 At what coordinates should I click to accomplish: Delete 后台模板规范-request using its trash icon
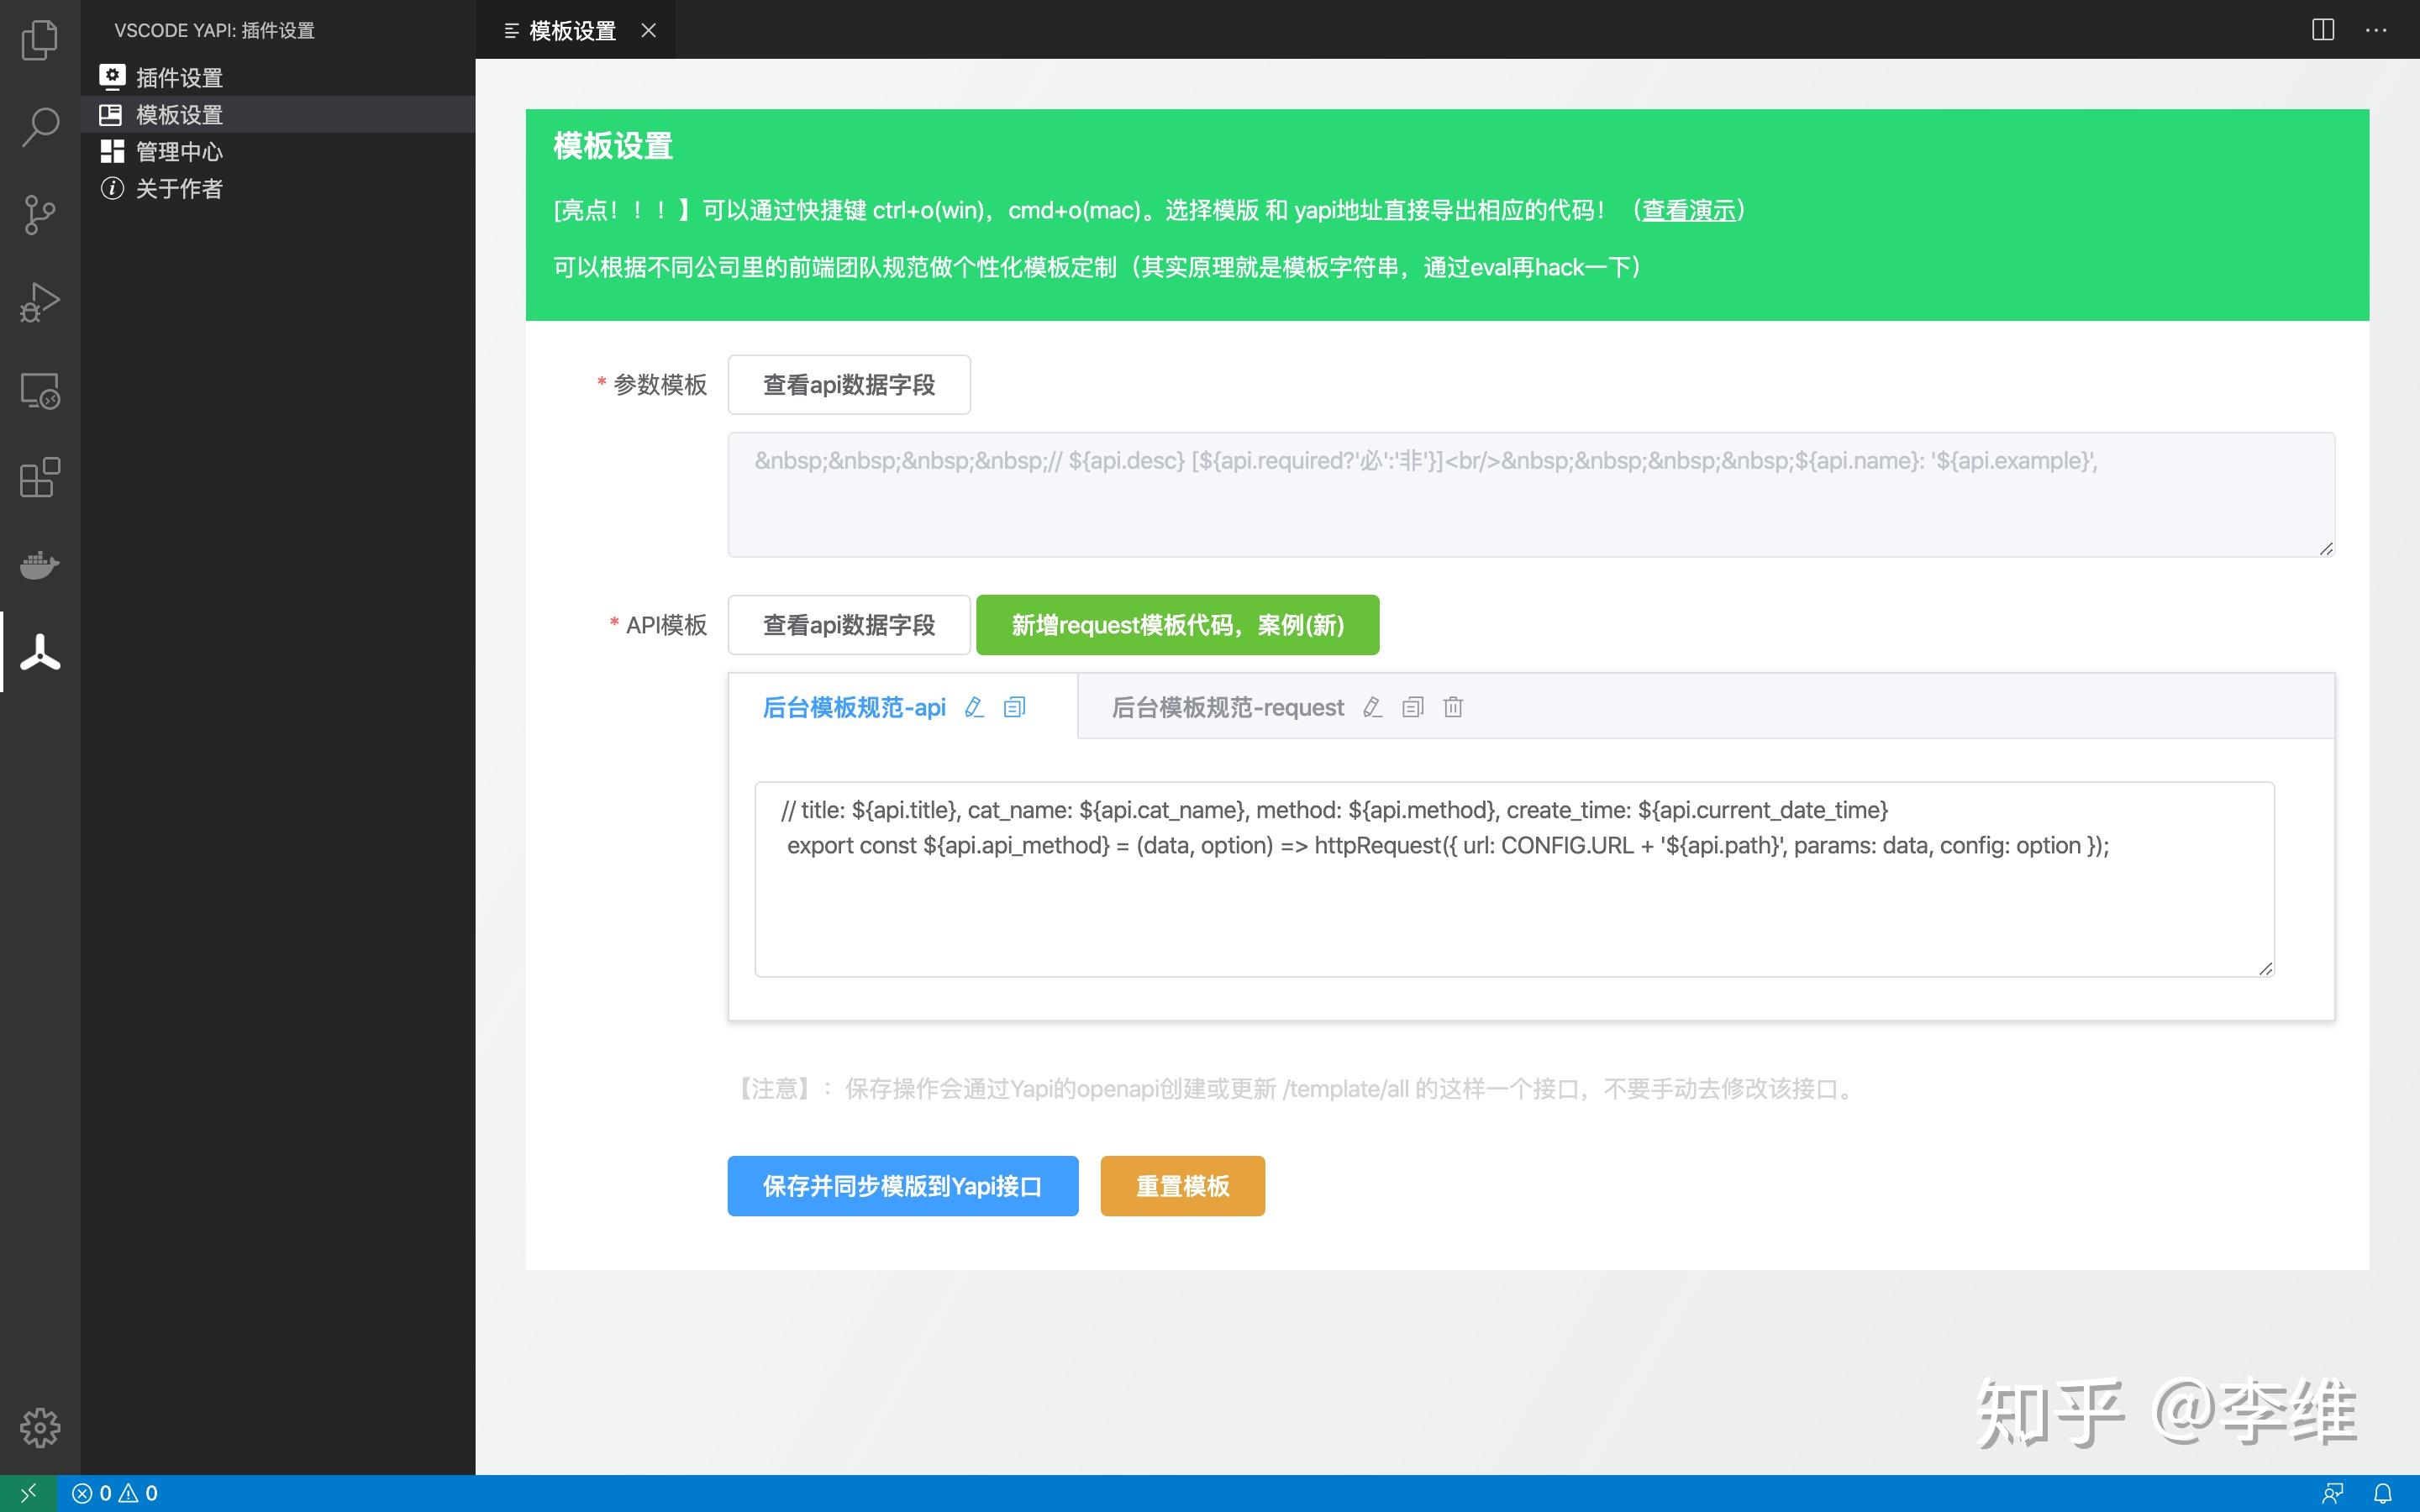[1452, 707]
